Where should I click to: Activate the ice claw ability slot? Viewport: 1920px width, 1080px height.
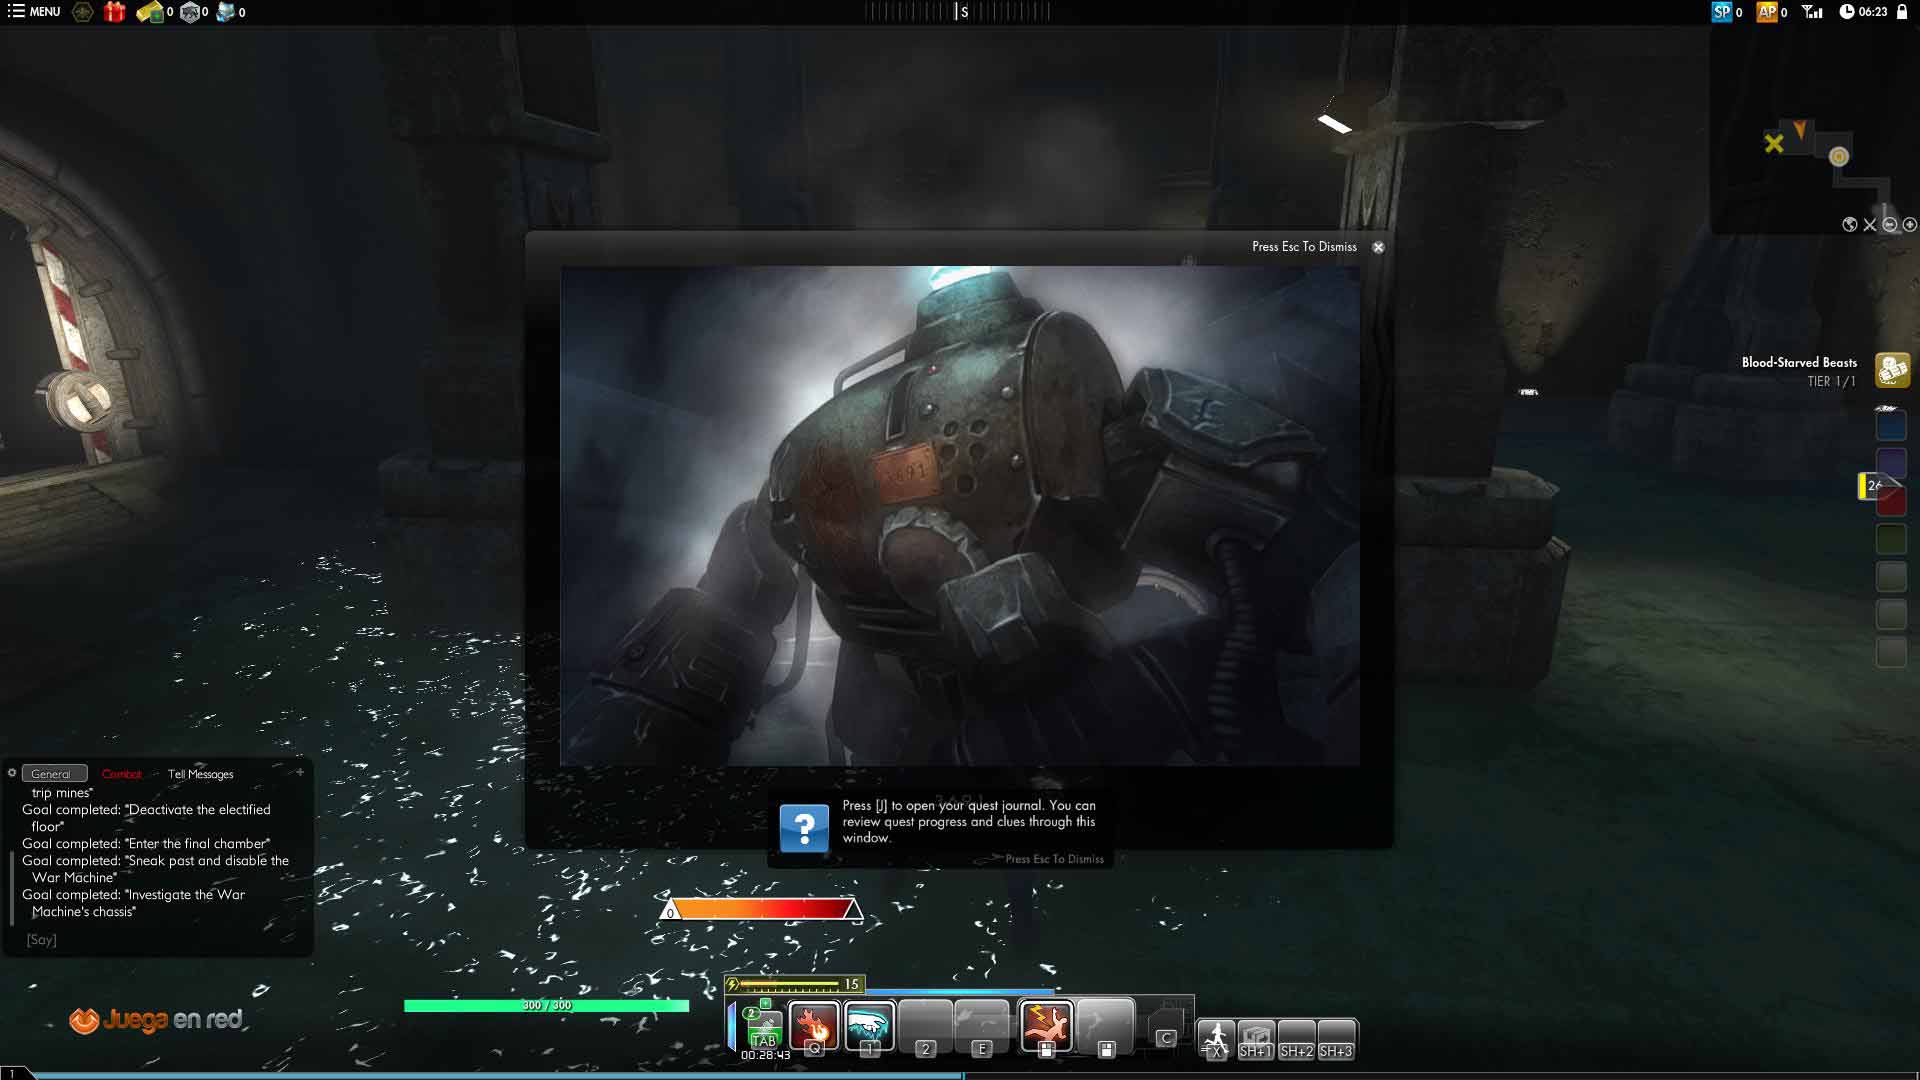click(869, 1025)
